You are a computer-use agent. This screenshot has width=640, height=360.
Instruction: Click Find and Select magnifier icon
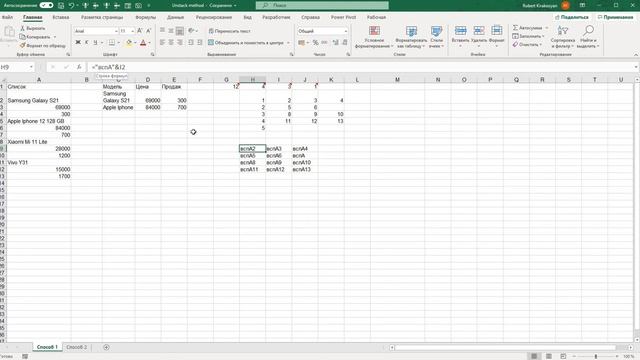(588, 31)
